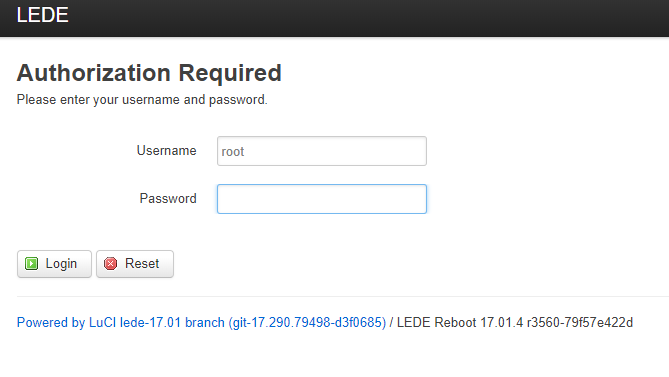Click the green arrow icon on Login

click(x=32, y=264)
